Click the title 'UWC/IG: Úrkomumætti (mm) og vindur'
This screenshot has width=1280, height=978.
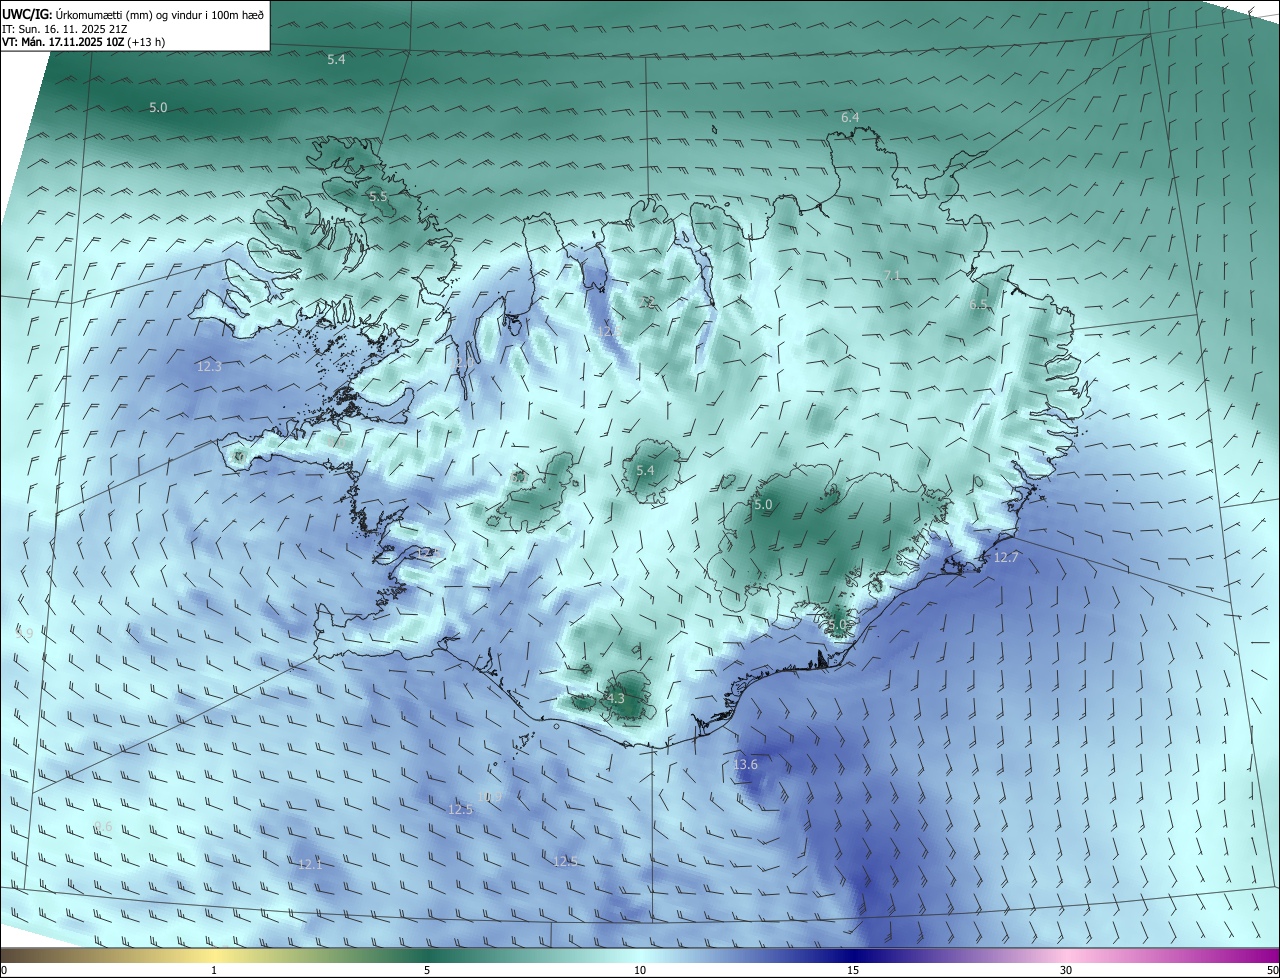coord(133,14)
